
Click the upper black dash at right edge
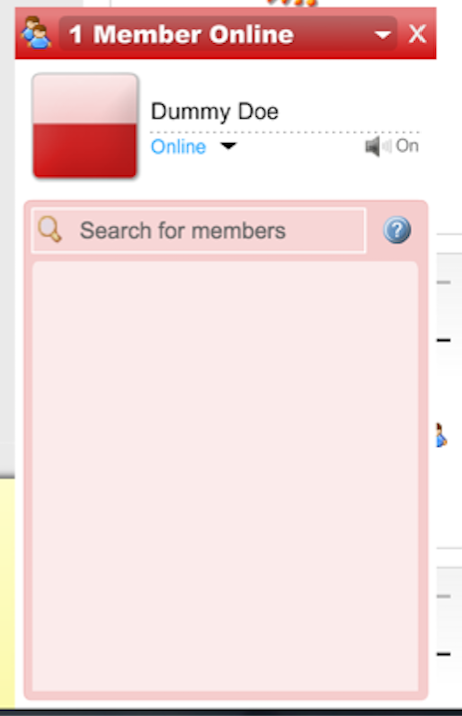pyautogui.click(x=444, y=340)
